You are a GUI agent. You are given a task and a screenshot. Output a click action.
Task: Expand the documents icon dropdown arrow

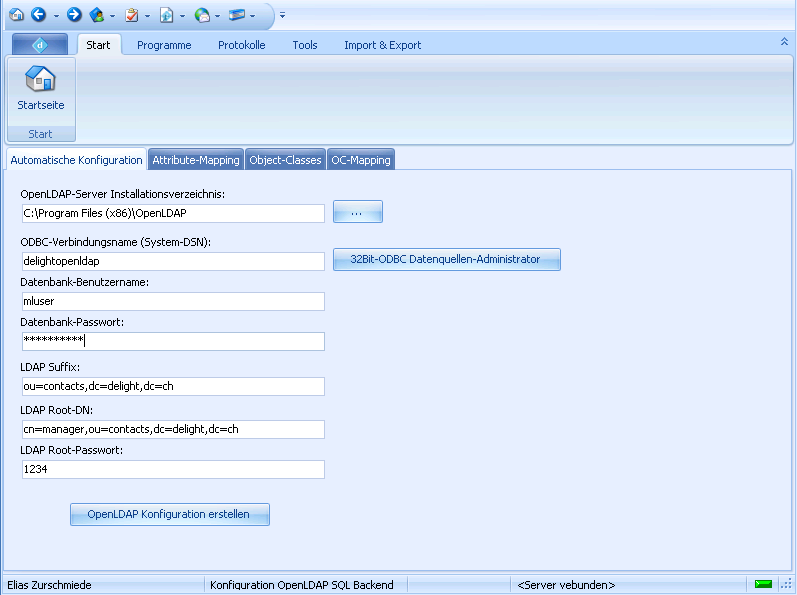182,16
